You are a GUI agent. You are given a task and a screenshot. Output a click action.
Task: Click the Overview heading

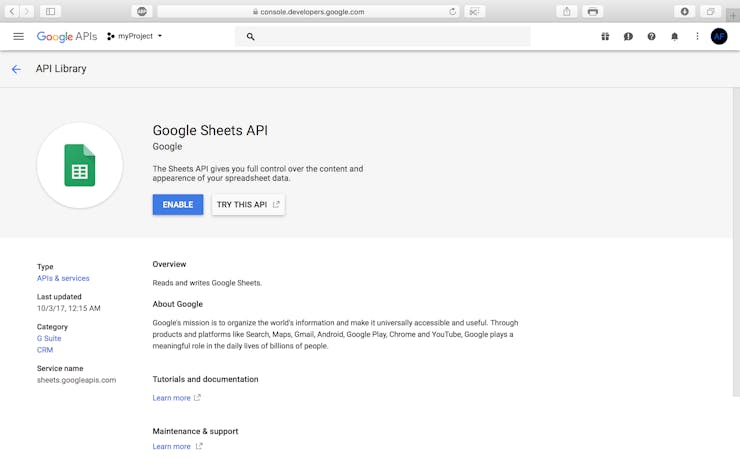point(169,264)
